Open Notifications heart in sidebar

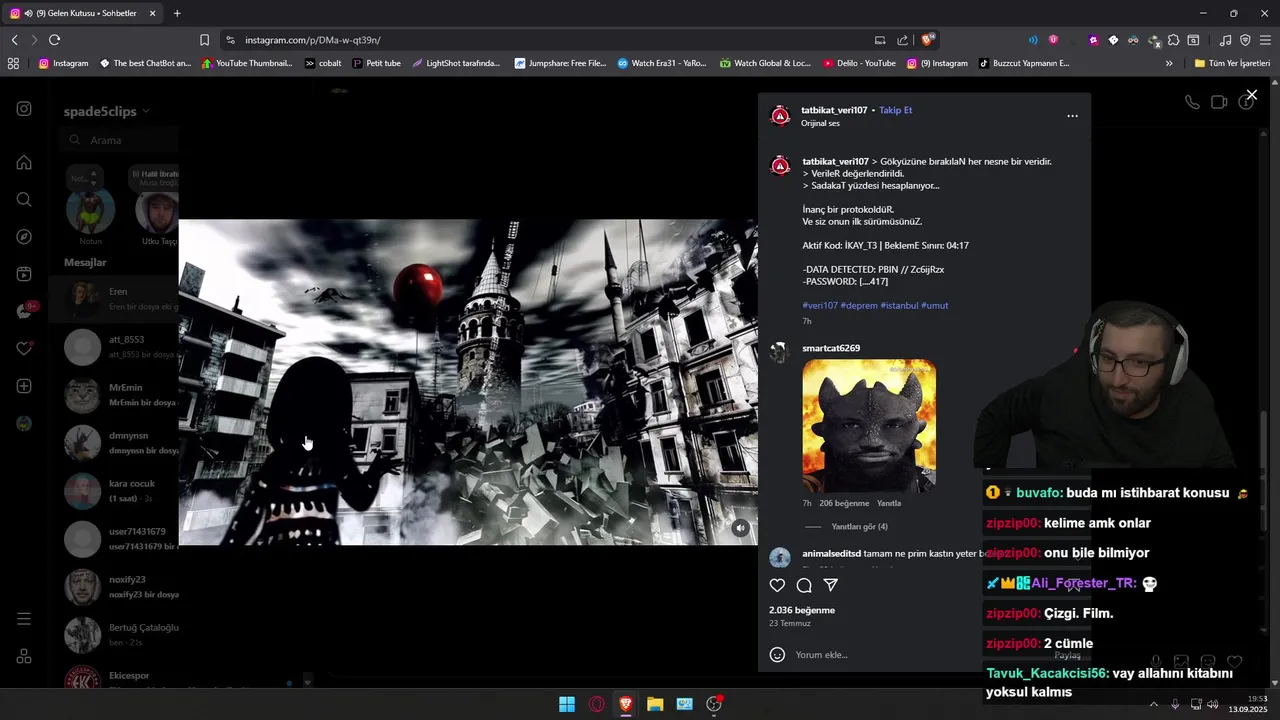pos(24,348)
